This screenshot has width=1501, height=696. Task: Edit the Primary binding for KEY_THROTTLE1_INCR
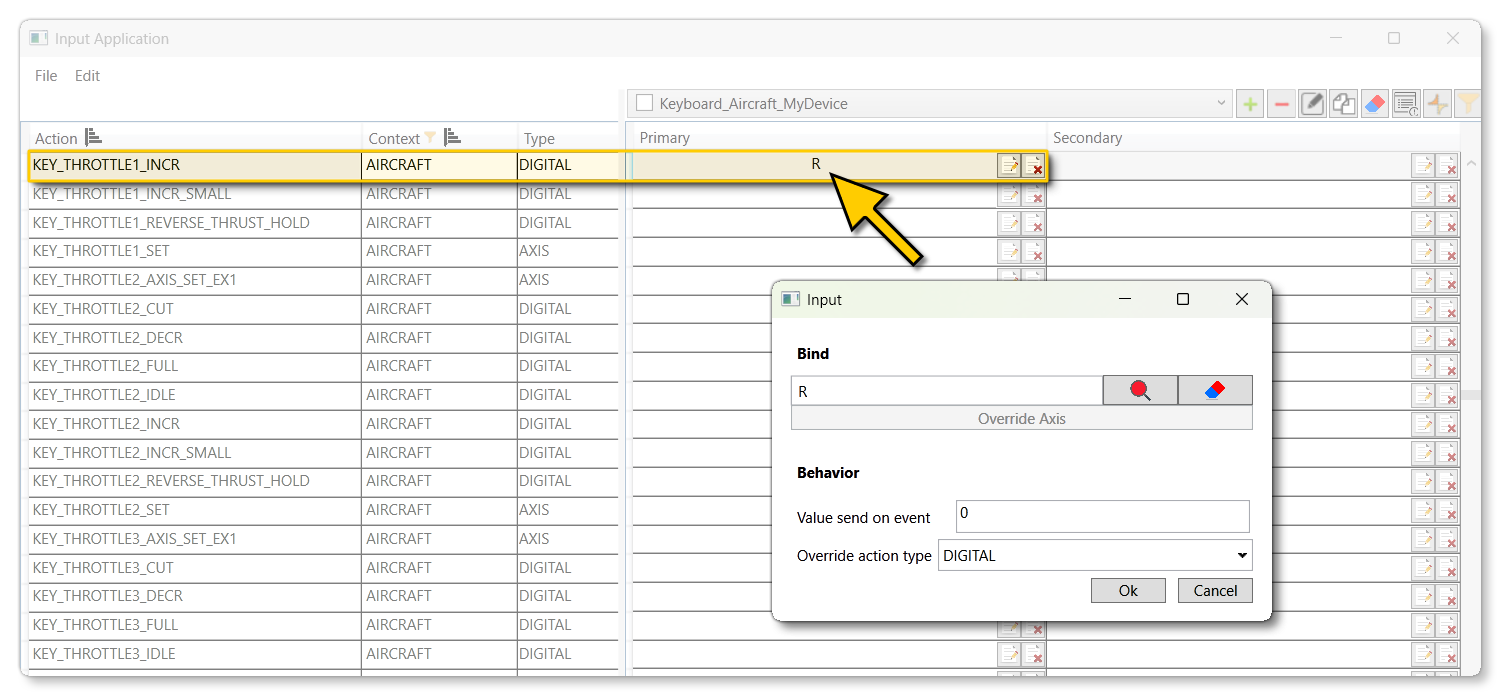coord(1009,164)
